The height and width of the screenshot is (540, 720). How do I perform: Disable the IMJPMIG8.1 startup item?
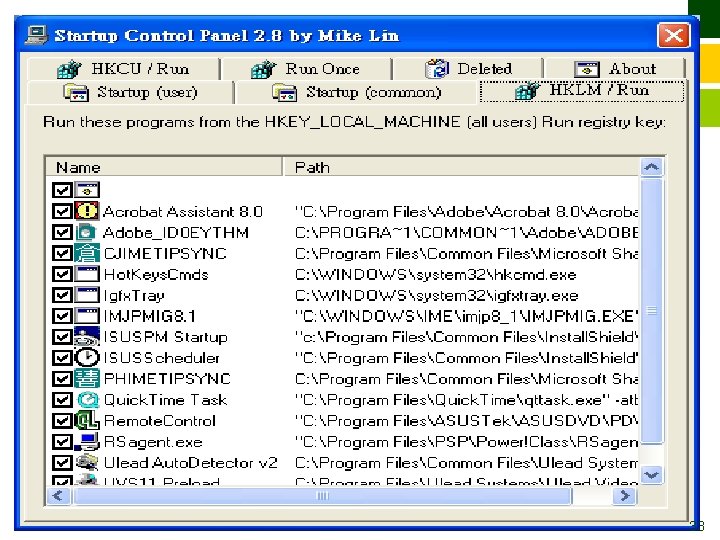[62, 316]
